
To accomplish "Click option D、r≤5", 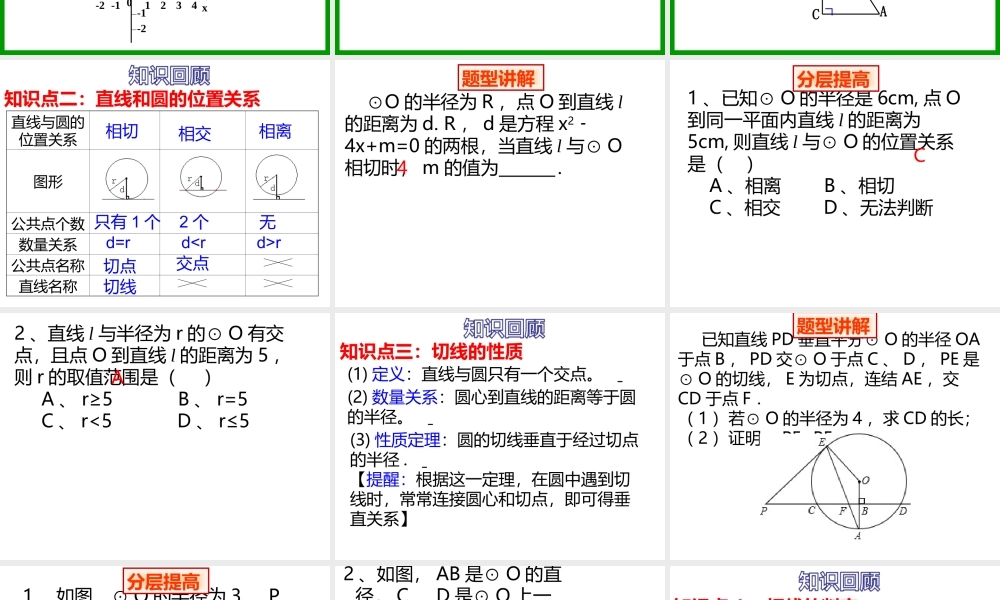I will 214,421.
